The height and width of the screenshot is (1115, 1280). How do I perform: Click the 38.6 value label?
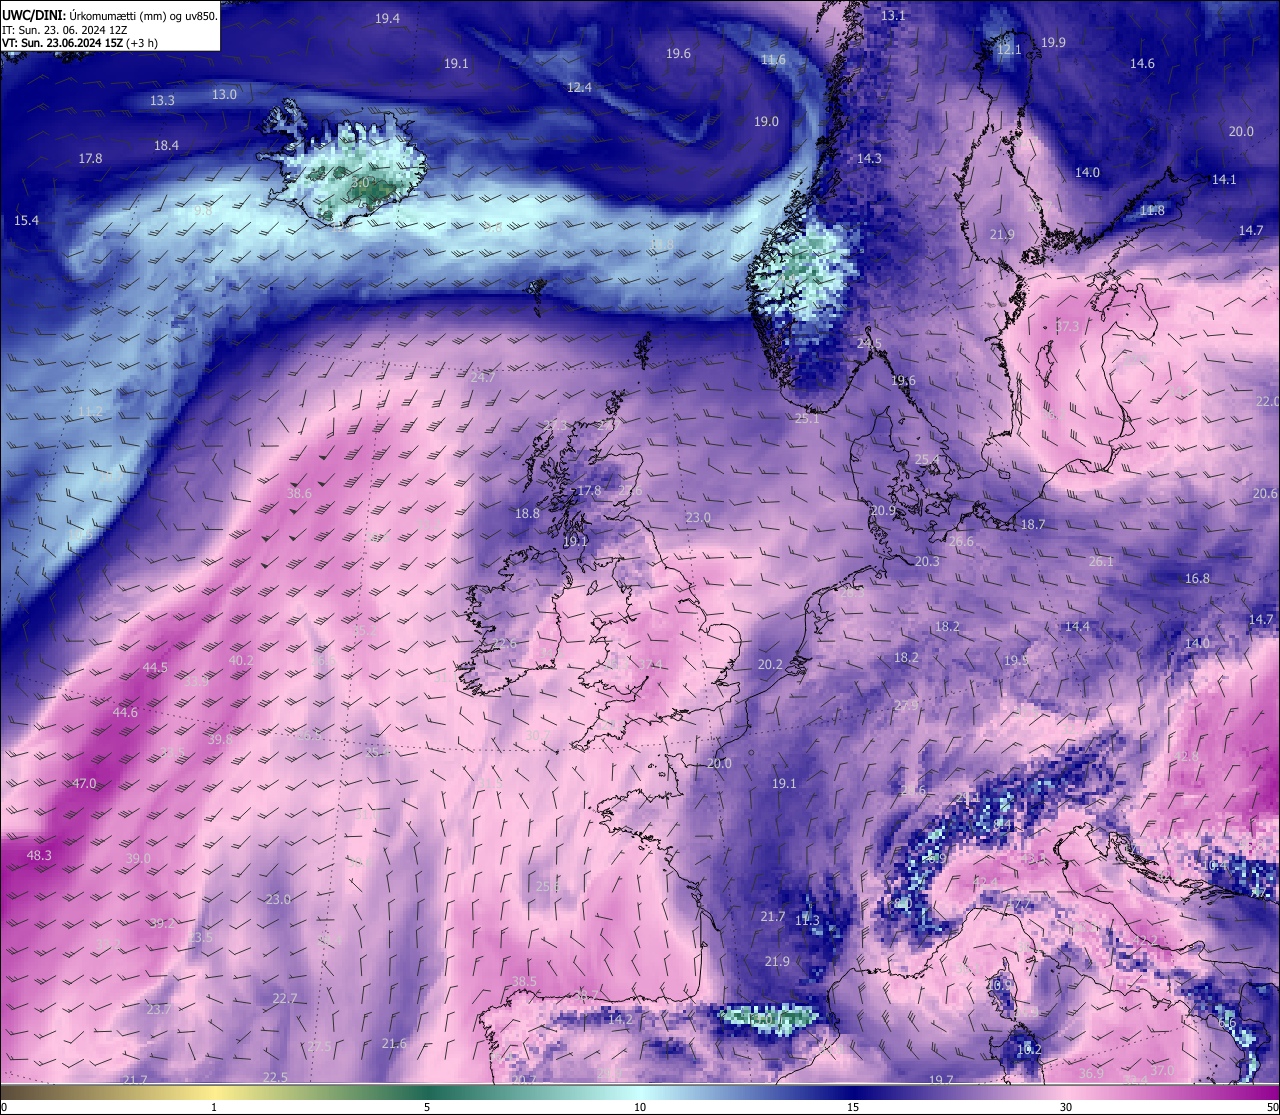pyautogui.click(x=299, y=494)
